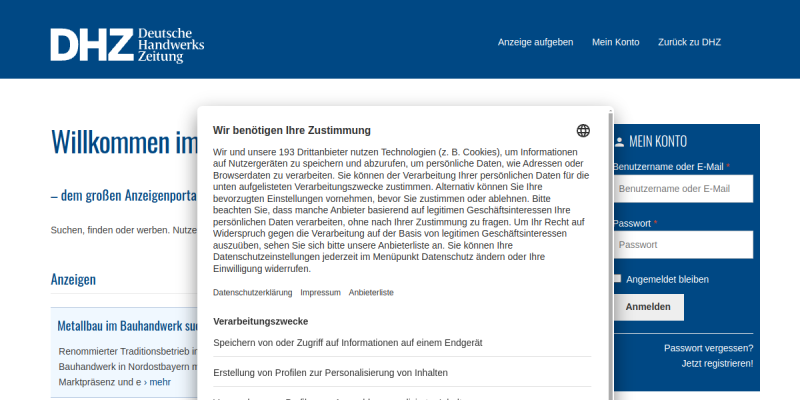Open the Anbieterliste link
The image size is (800, 400).
click(x=371, y=292)
